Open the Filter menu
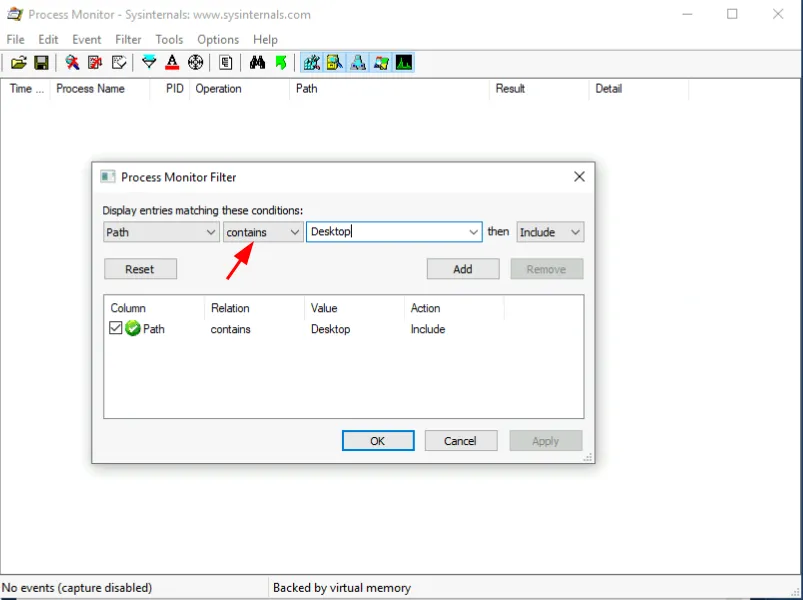This screenshot has height=600, width=803. click(x=128, y=39)
